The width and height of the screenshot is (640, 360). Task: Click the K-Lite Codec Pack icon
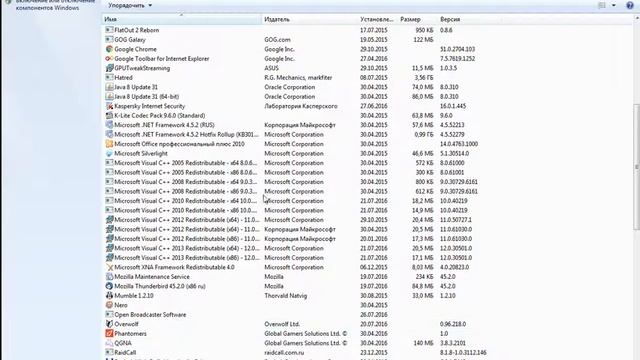pos(109,115)
